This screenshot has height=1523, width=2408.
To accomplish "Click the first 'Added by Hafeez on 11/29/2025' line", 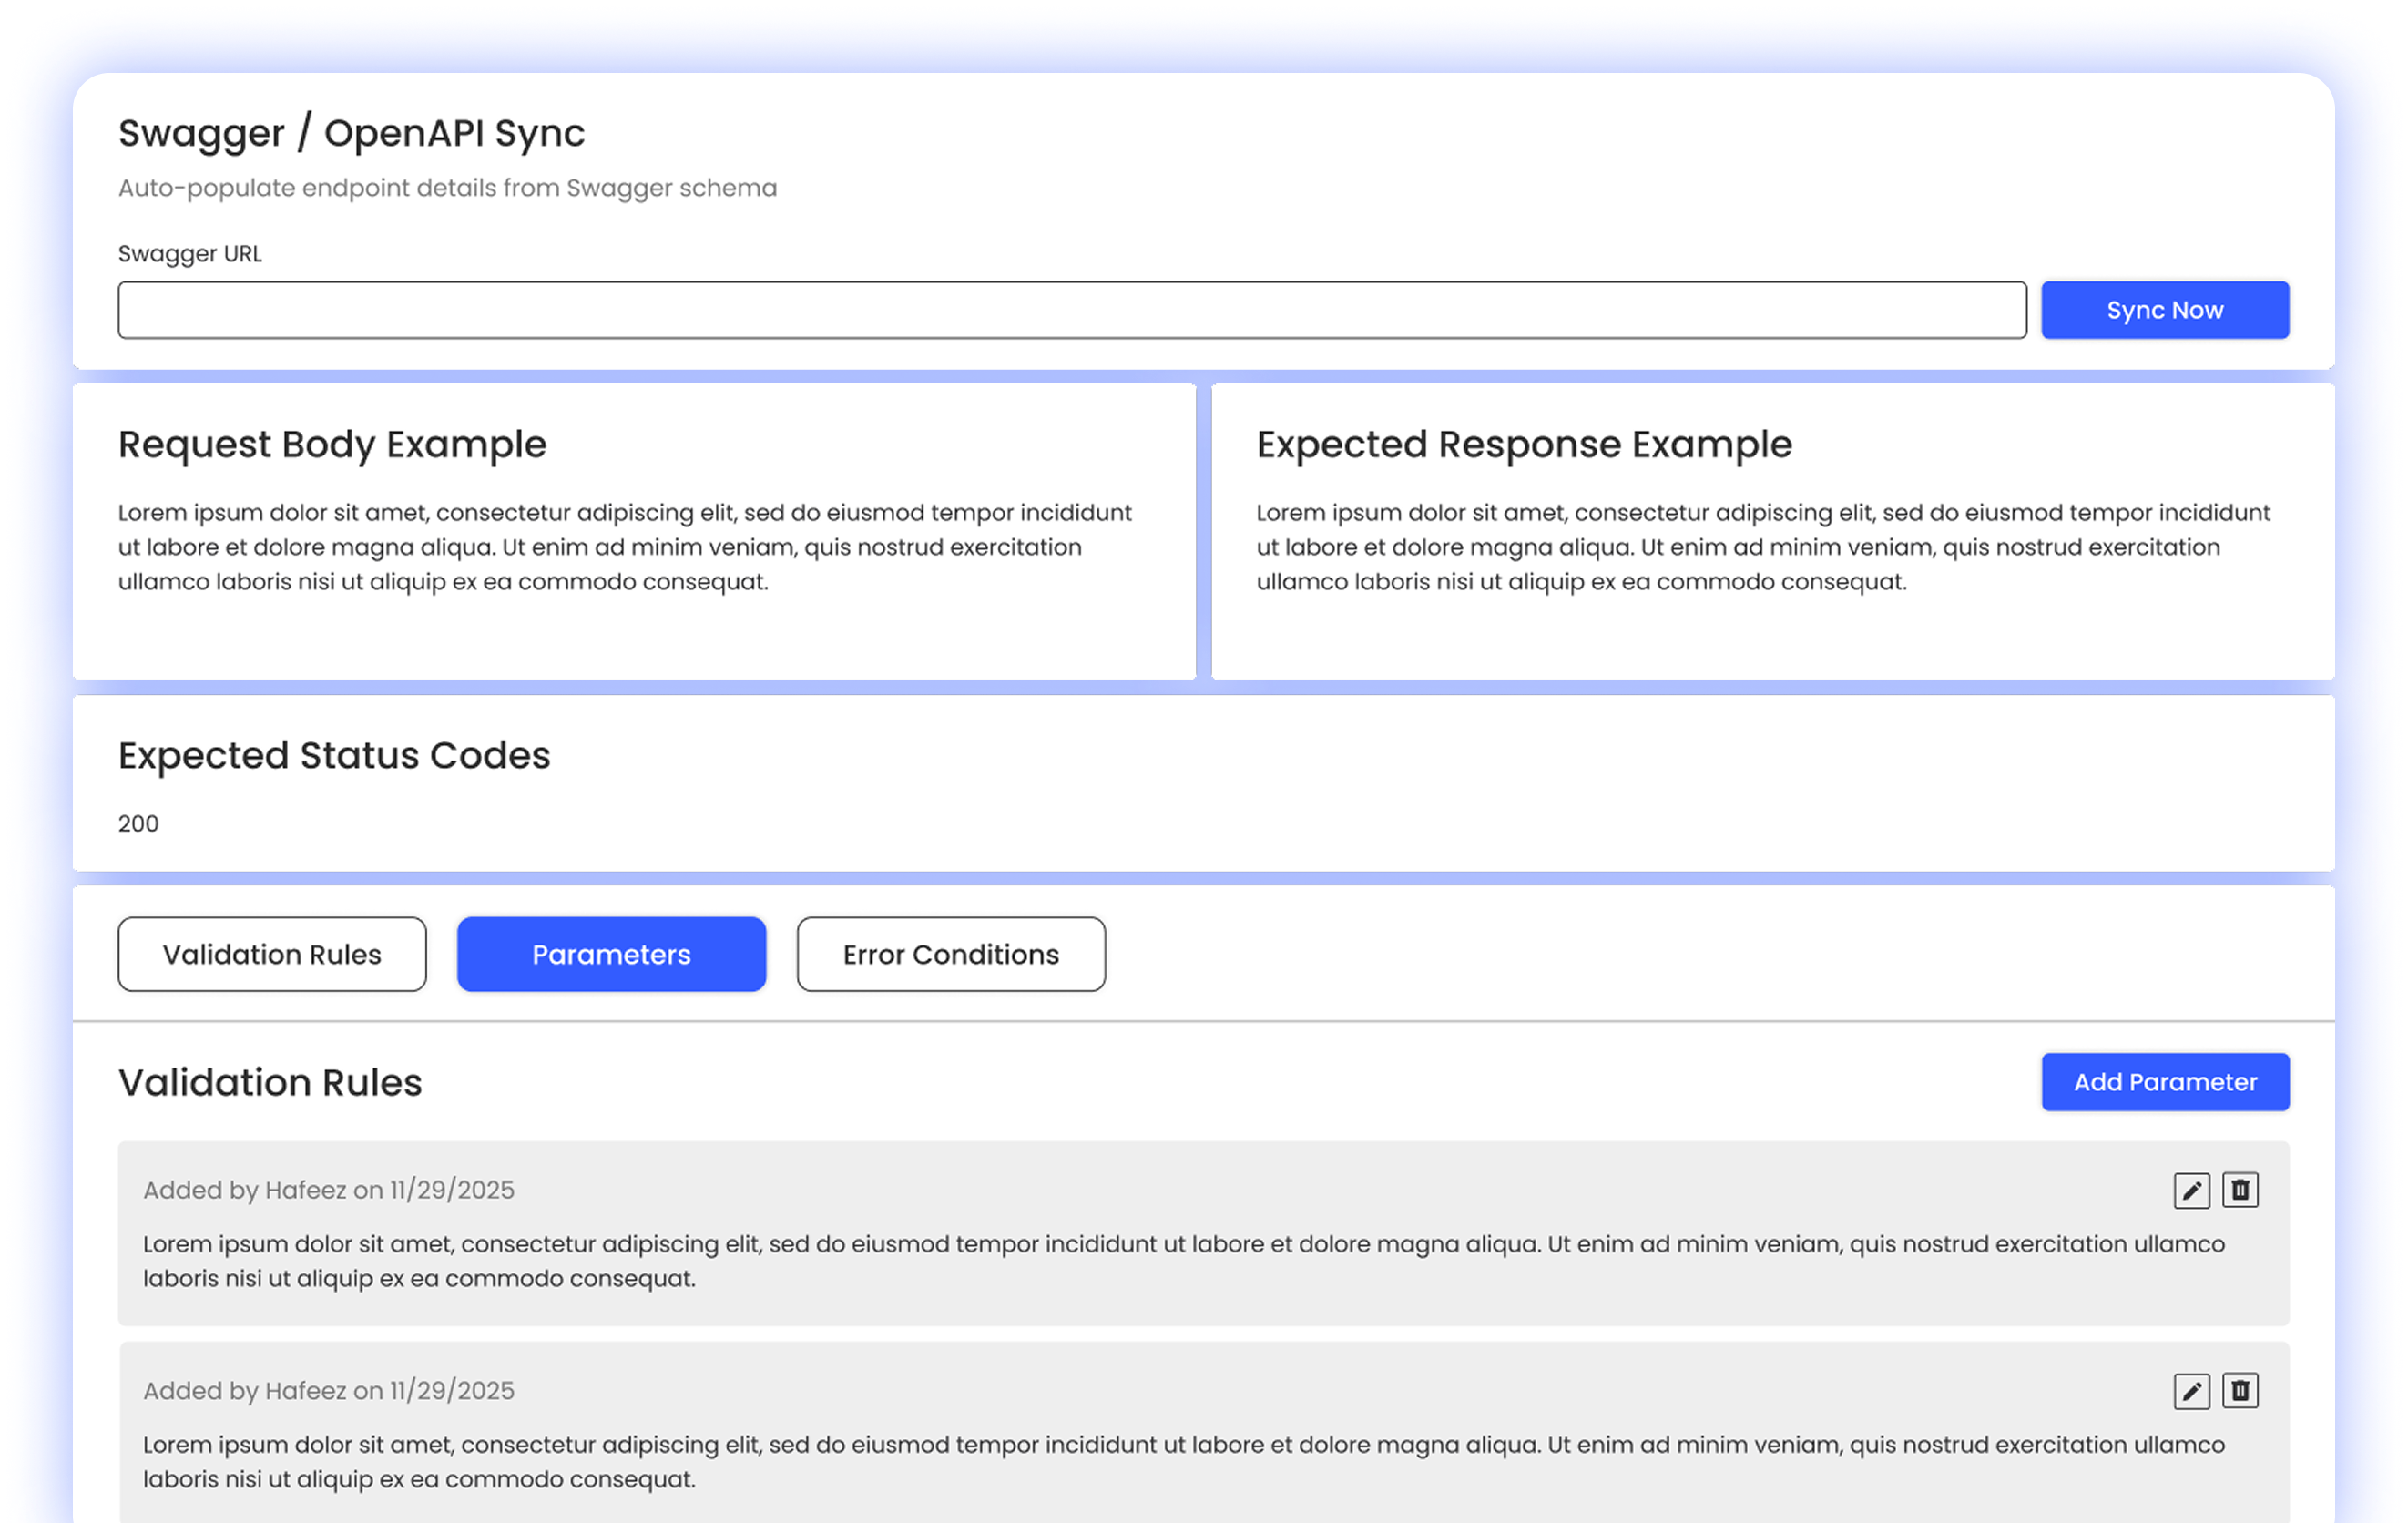I will 328,1190.
